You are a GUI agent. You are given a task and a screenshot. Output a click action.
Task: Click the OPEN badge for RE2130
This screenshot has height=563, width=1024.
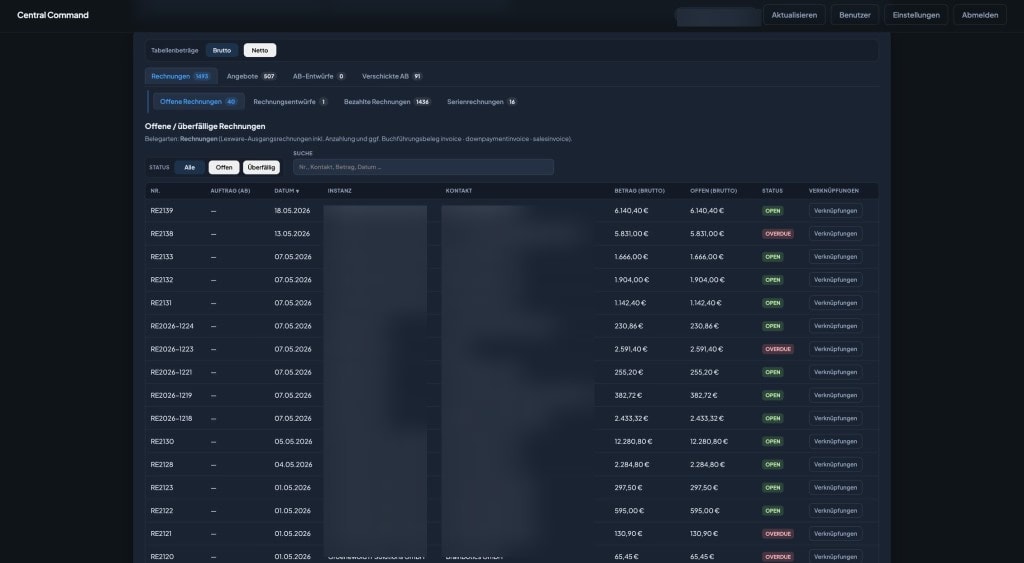[x=773, y=442]
